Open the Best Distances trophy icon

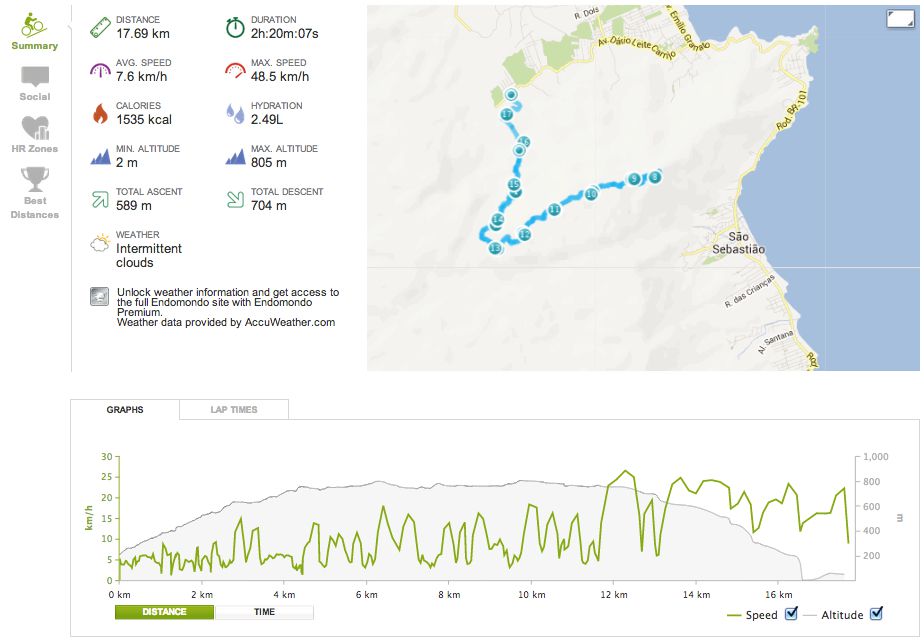click(34, 180)
